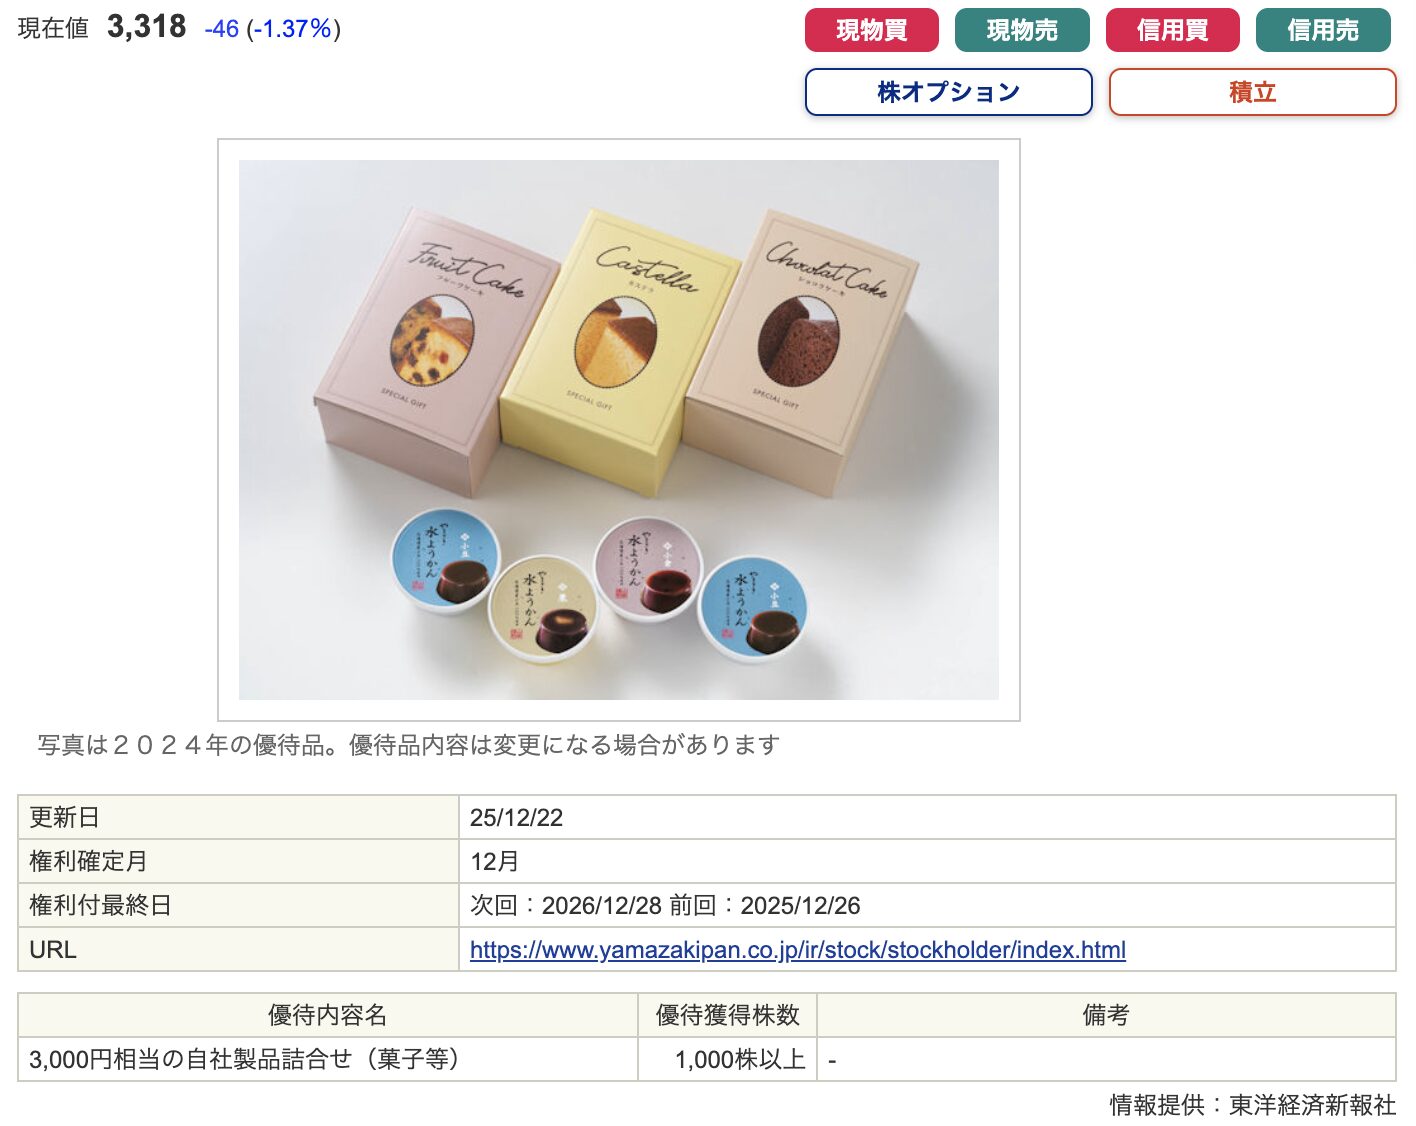Select the 信用買 button
This screenshot has height=1126, width=1416.
tap(1172, 30)
